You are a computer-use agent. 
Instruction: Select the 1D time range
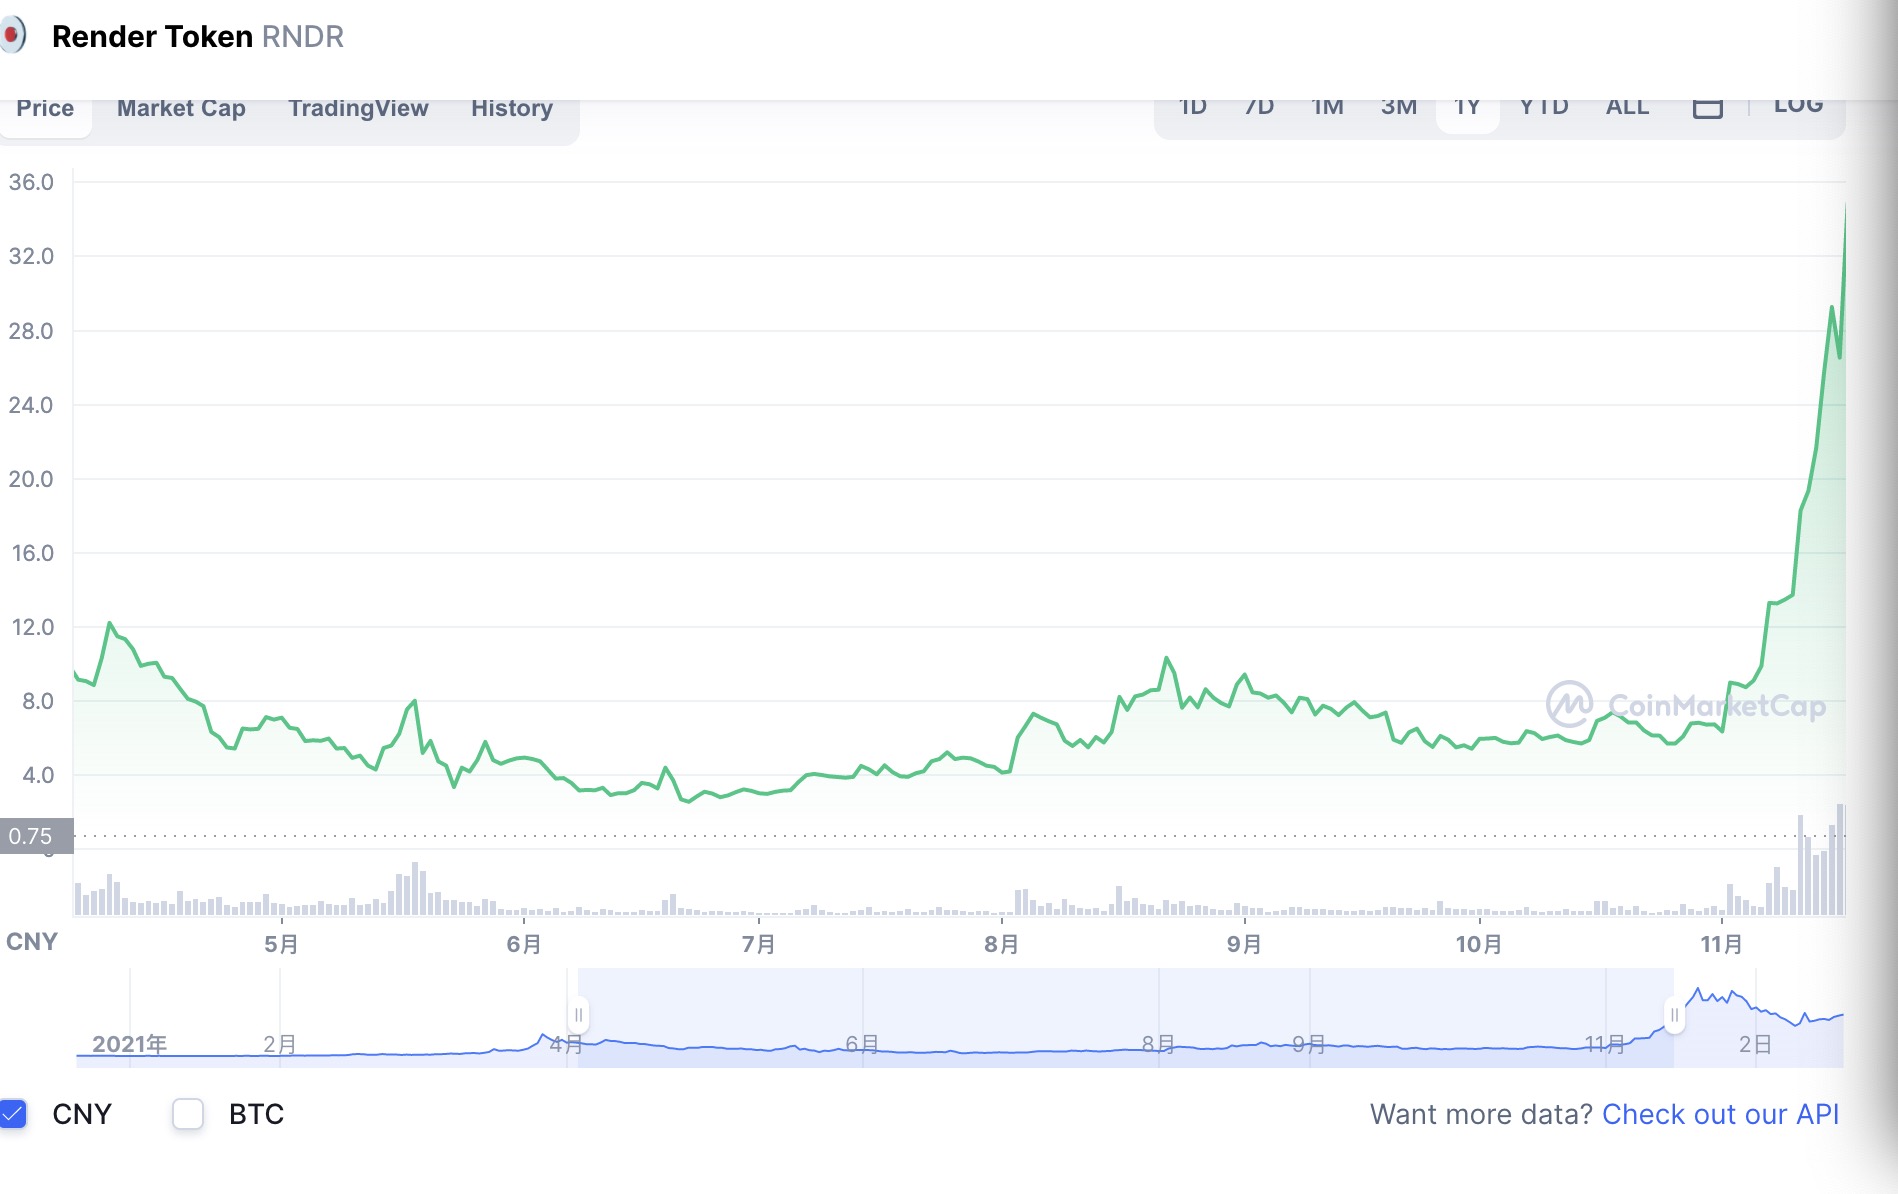tap(1193, 107)
